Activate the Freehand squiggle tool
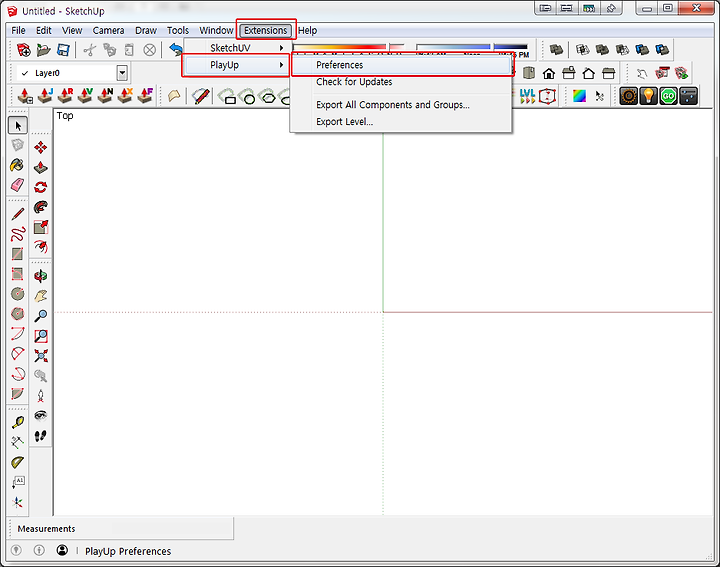Image resolution: width=720 pixels, height=567 pixels. click(x=17, y=234)
